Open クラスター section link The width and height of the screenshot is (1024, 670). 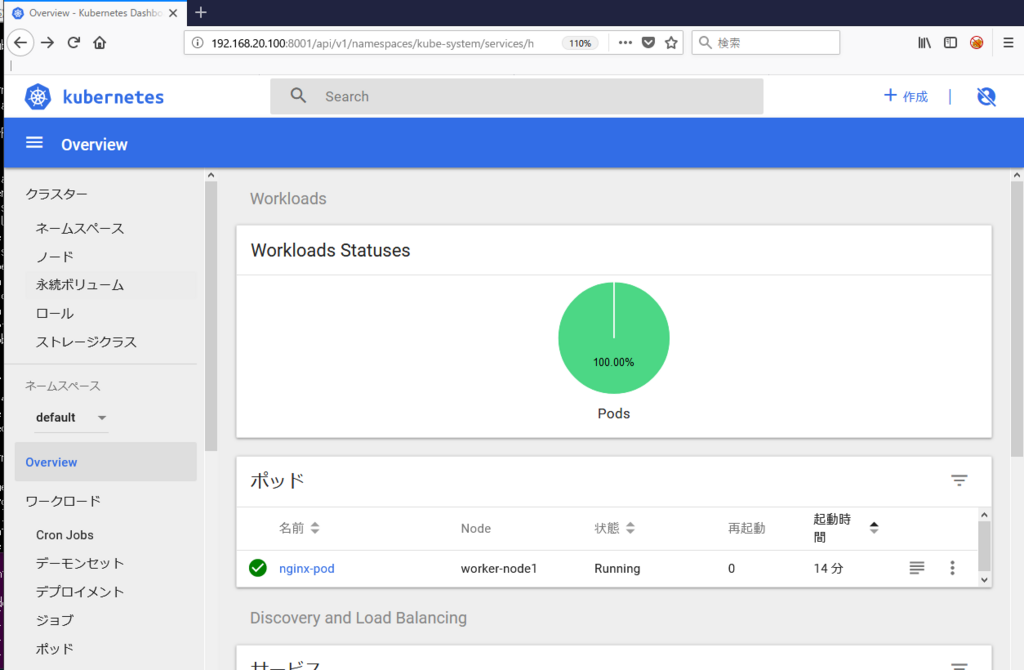pyautogui.click(x=56, y=194)
